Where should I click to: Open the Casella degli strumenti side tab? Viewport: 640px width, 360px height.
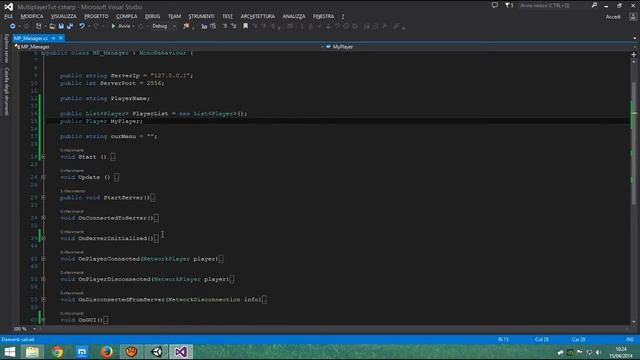coord(6,91)
